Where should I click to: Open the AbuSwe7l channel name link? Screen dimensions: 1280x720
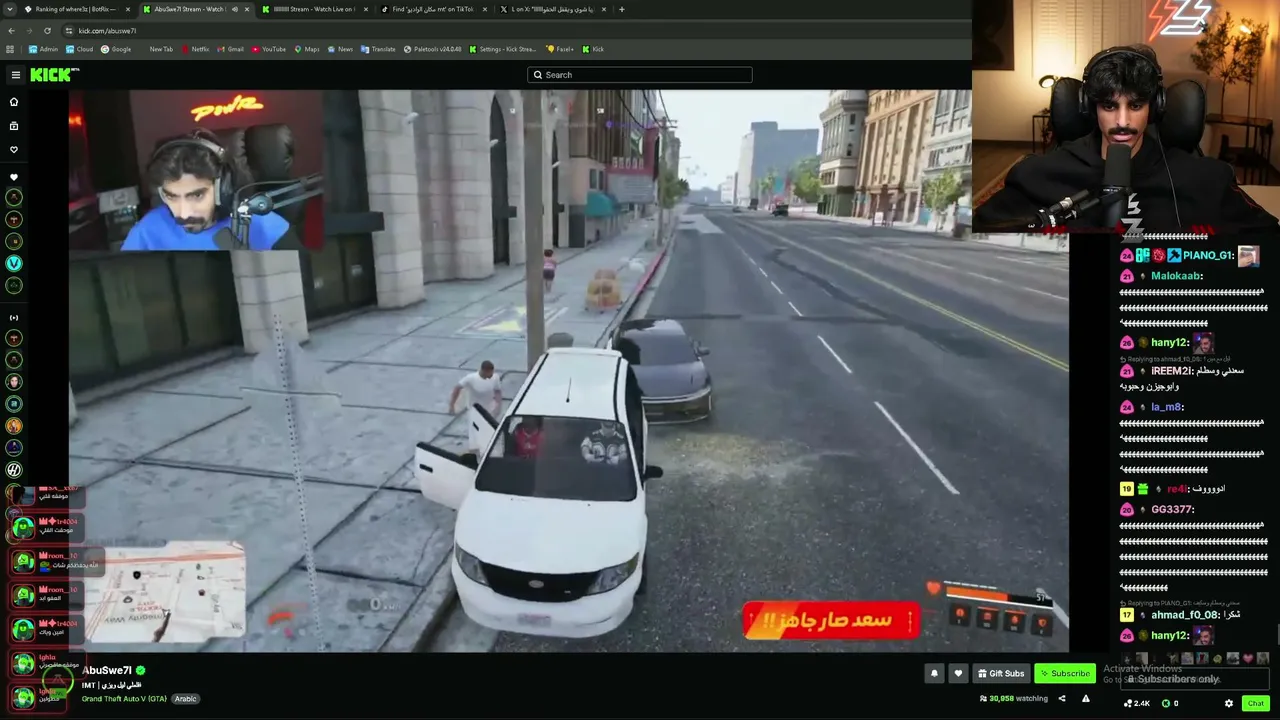pyautogui.click(x=107, y=670)
